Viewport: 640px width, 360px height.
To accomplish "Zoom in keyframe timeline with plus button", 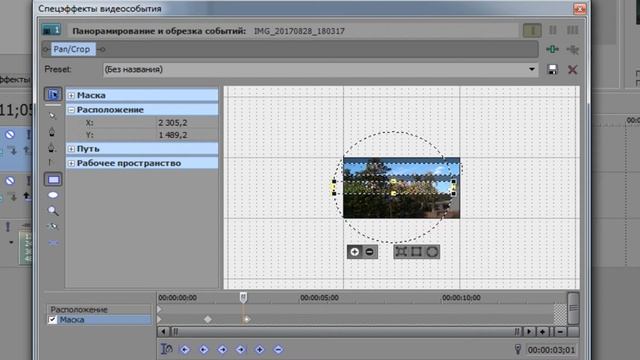I will (x=542, y=332).
